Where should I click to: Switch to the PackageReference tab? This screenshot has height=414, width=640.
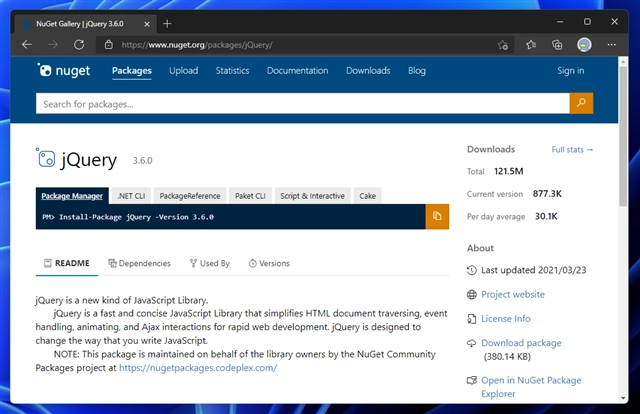pos(190,196)
